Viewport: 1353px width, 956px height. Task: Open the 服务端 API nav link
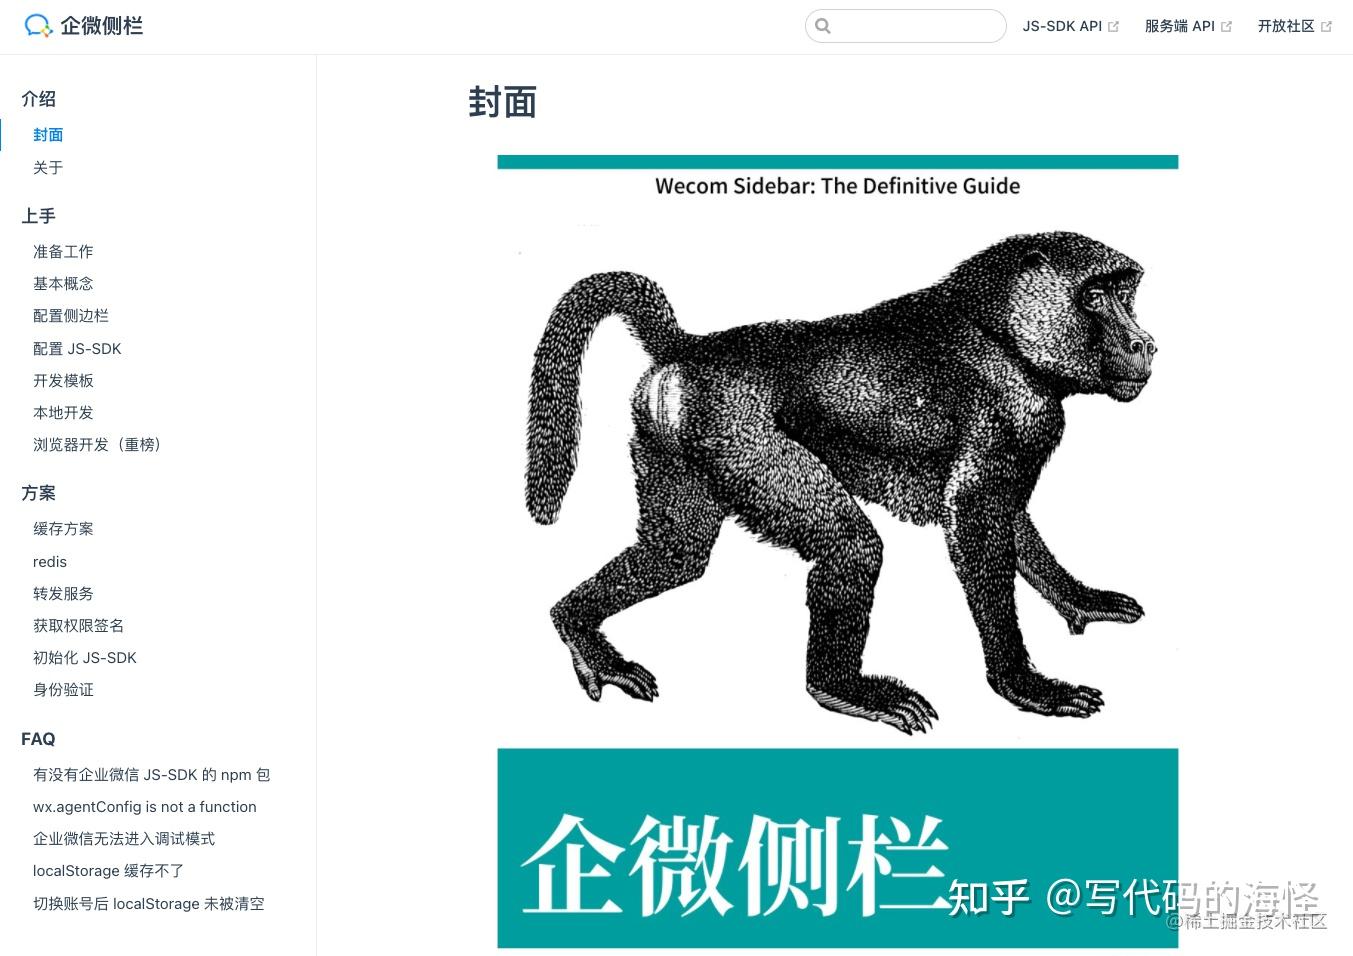coord(1180,27)
